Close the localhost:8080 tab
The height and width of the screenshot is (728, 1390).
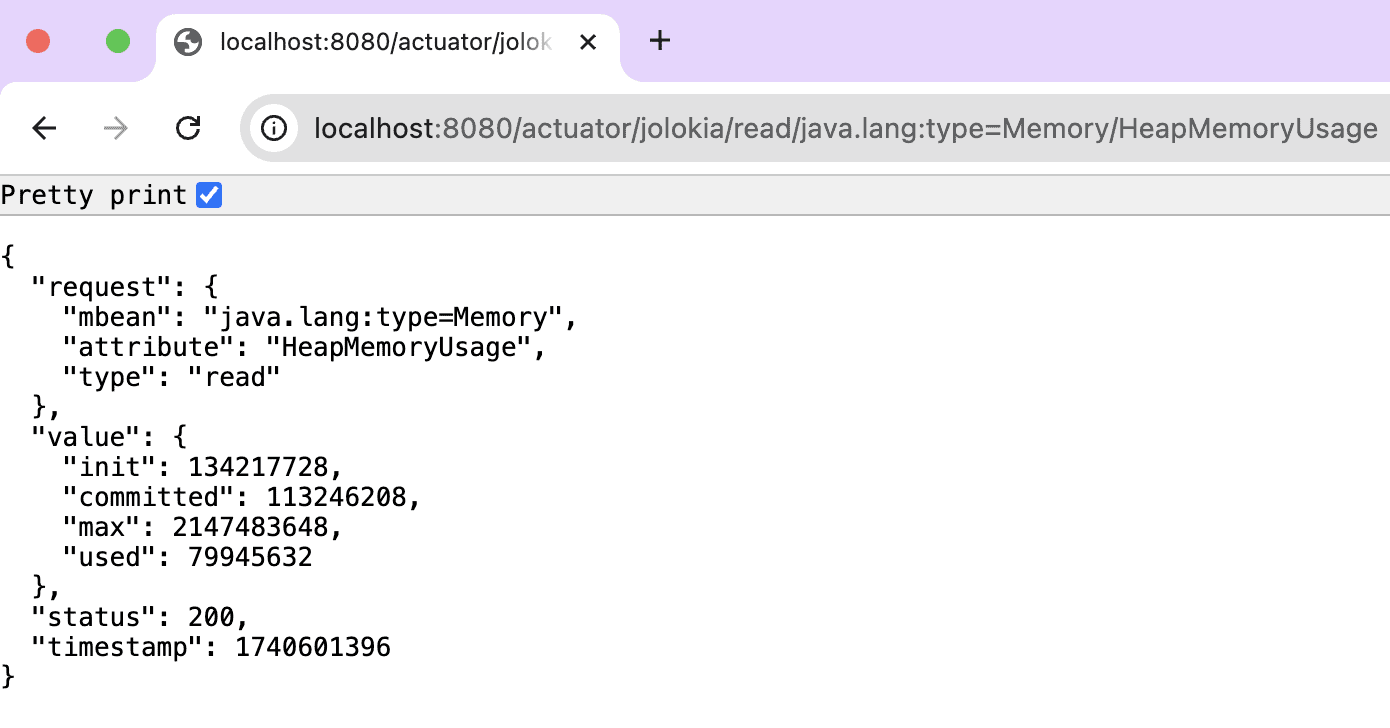point(588,42)
